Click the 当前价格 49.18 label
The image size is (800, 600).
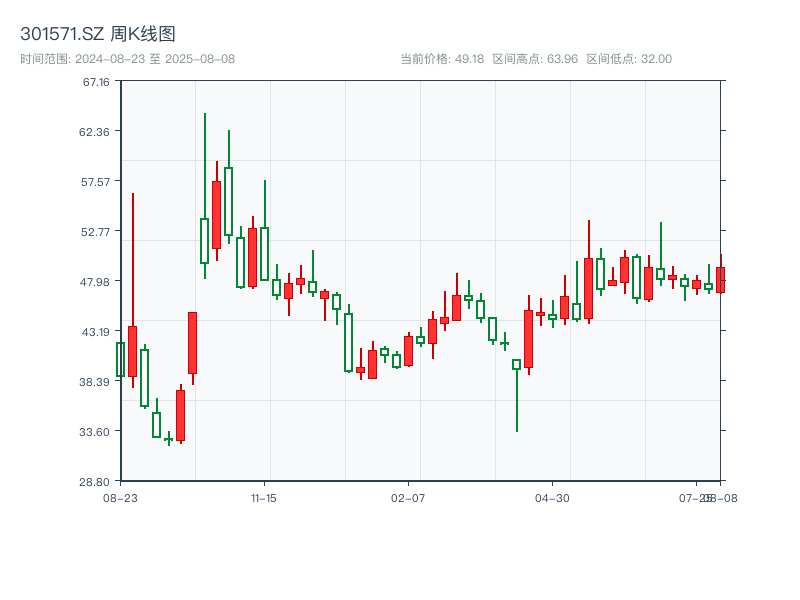(x=442, y=59)
